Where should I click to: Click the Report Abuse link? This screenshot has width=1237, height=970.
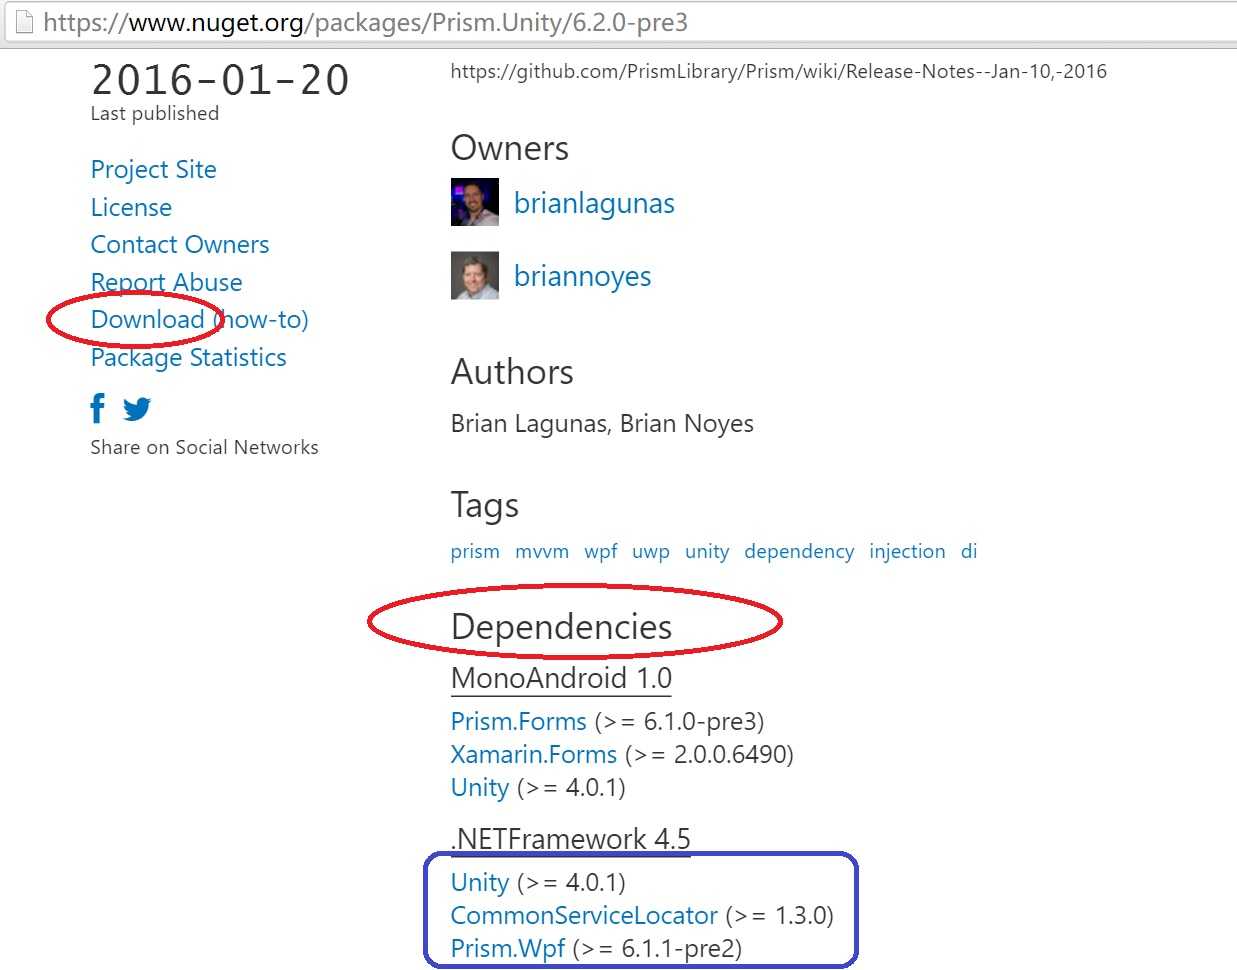166,282
